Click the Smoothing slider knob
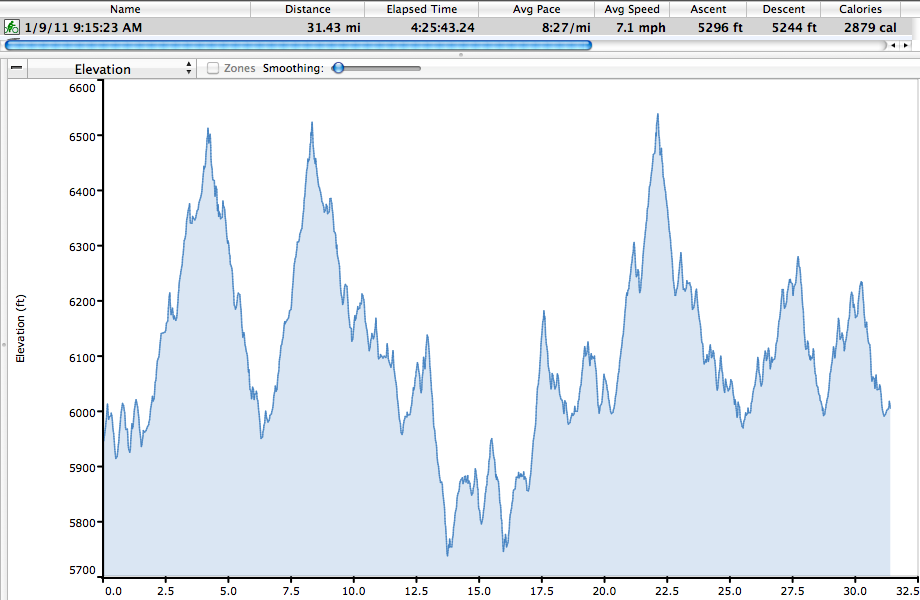The width and height of the screenshot is (920, 600). [x=339, y=68]
